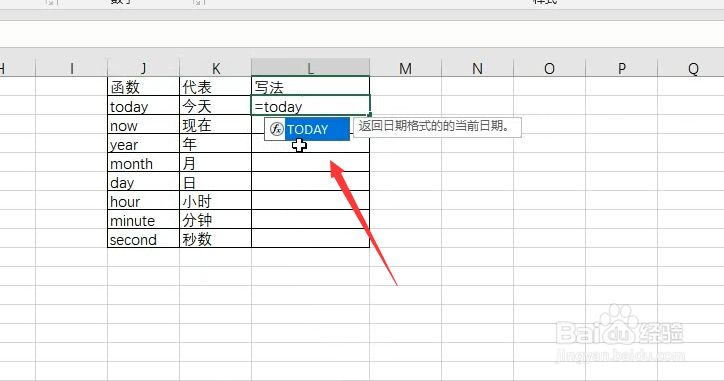The image size is (724, 381).
Task: Click the cell with text minute
Action: coord(144,219)
